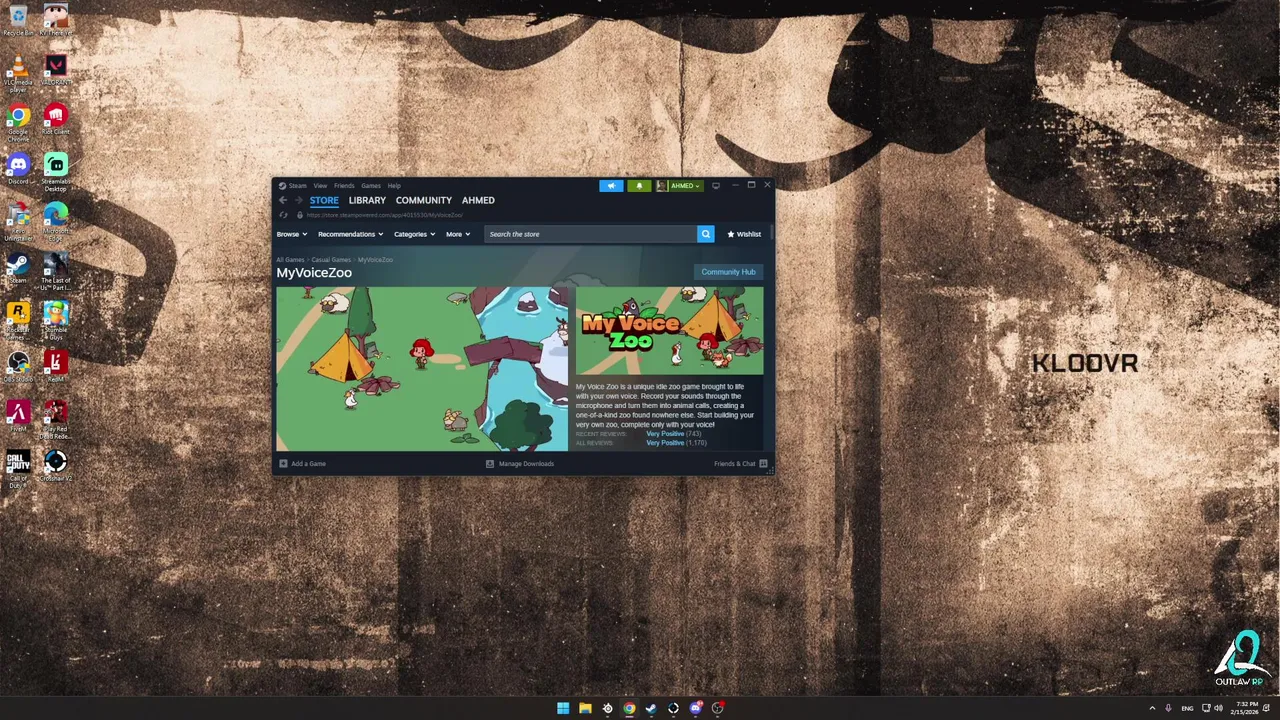Open Red Dead Redemption desktop shortcut
Screen dimensions: 1280x720
tap(56, 420)
